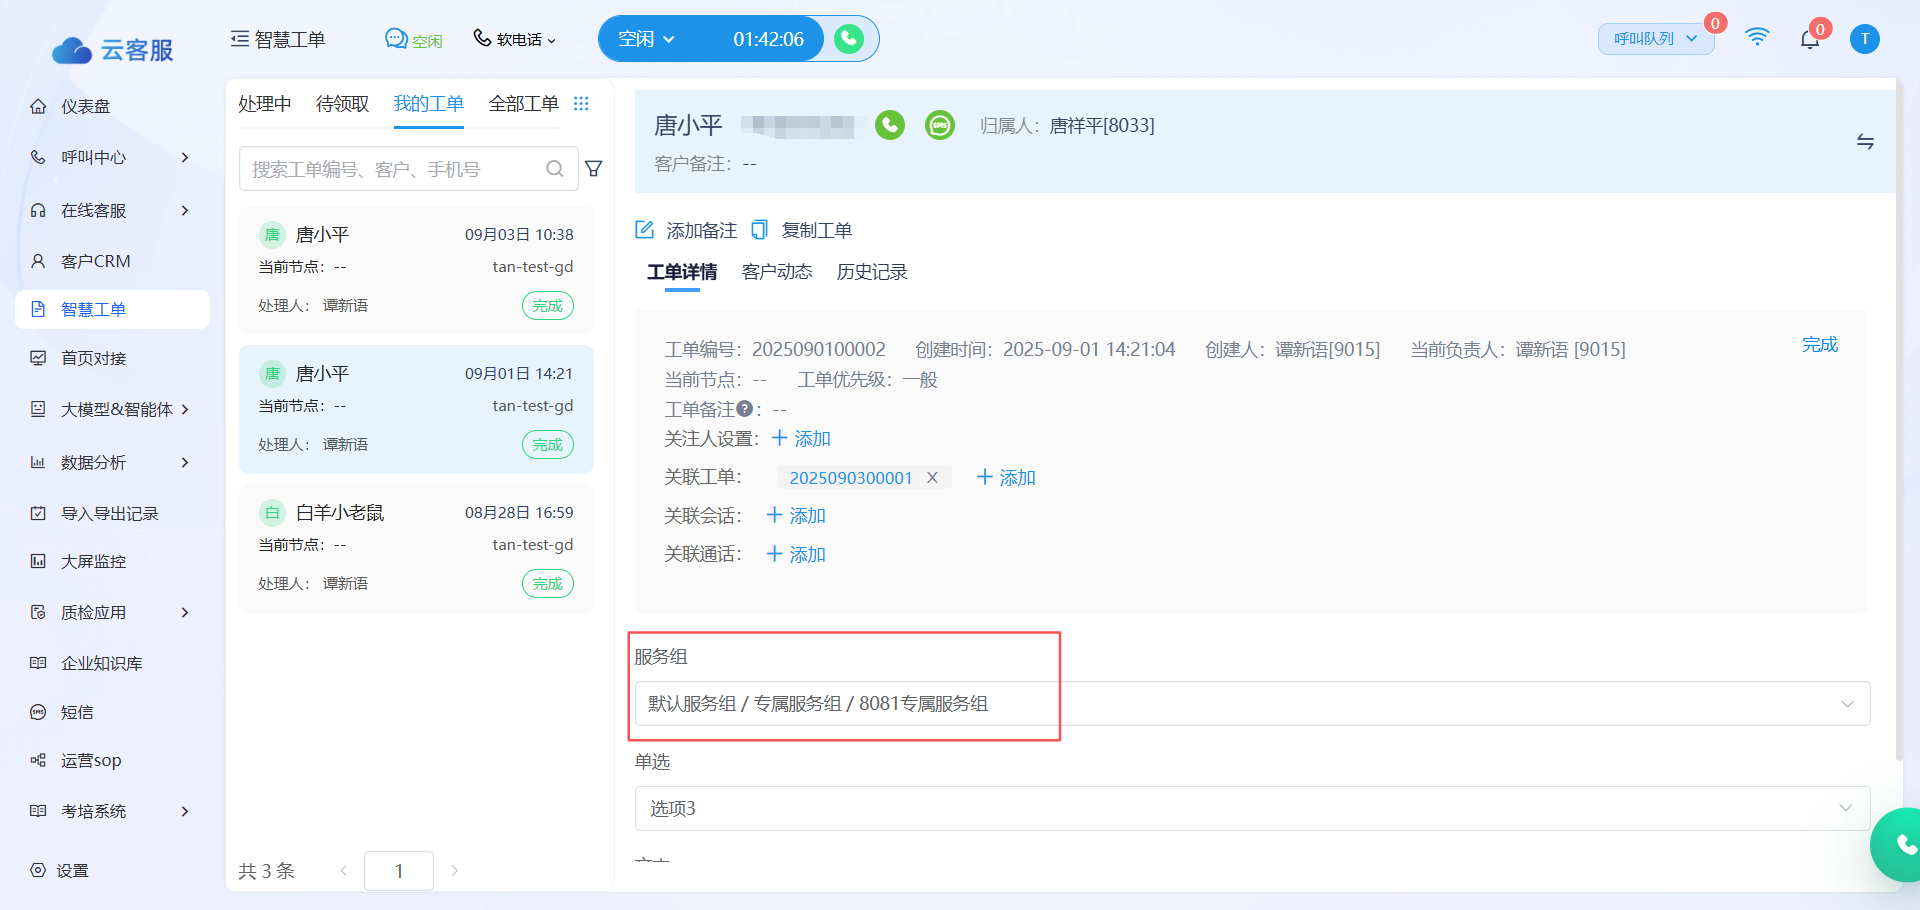The image size is (1920, 910).
Task: Expand the 呼叫中心 submenu arrow
Action: 185,157
